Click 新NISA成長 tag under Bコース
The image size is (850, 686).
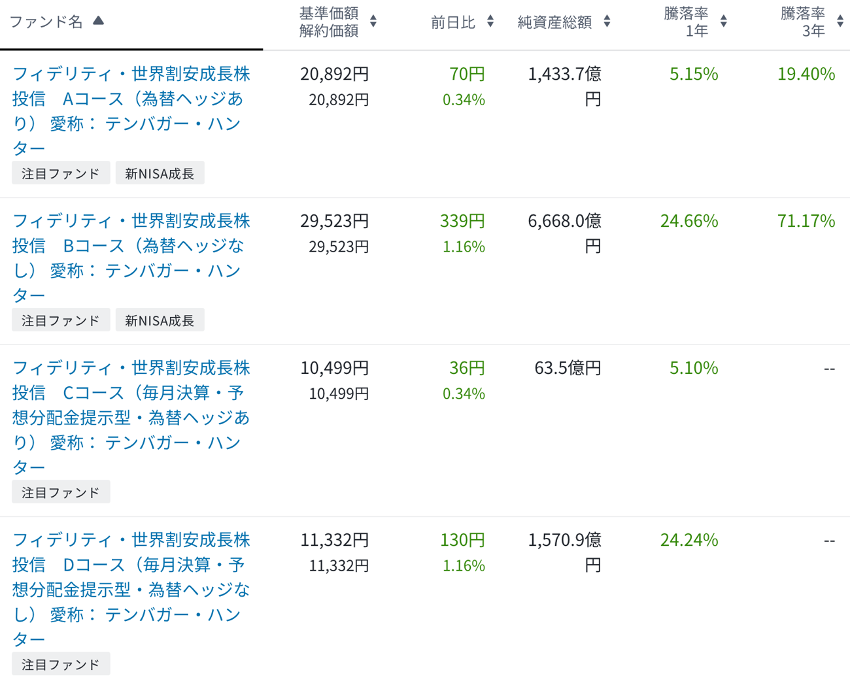click(160, 320)
